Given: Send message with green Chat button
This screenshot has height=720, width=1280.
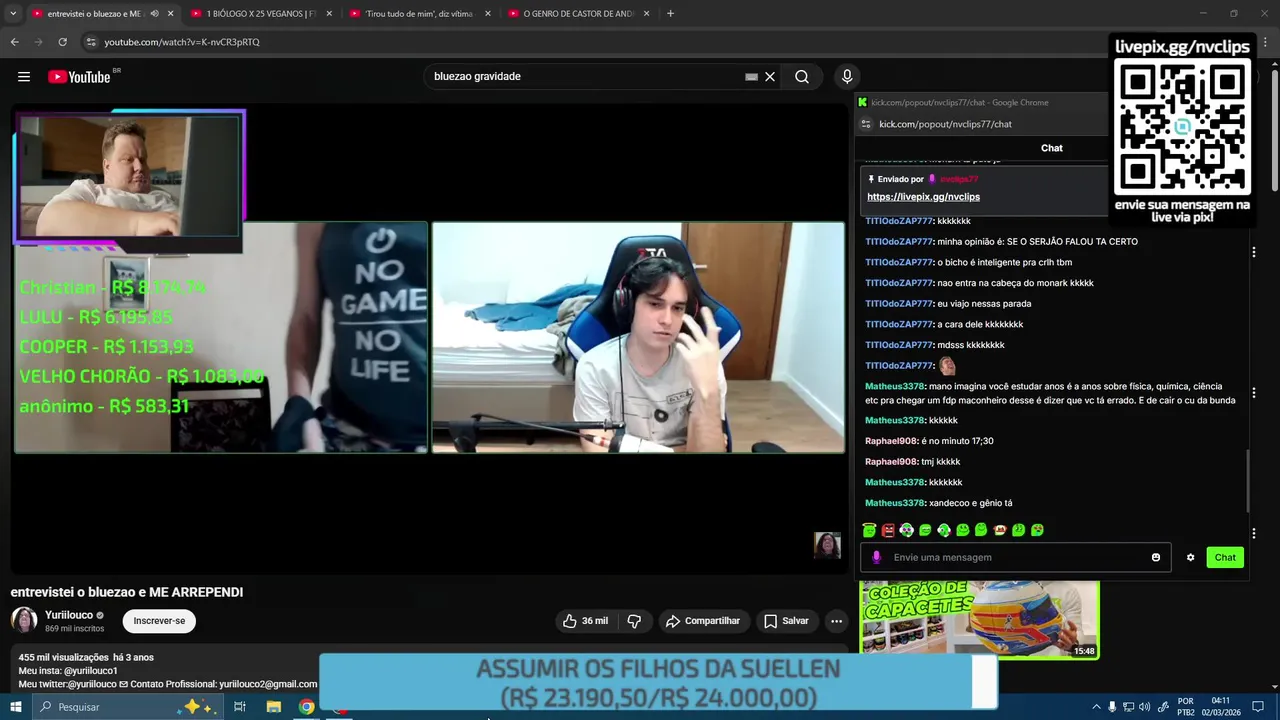Looking at the screenshot, I should tap(1225, 557).
